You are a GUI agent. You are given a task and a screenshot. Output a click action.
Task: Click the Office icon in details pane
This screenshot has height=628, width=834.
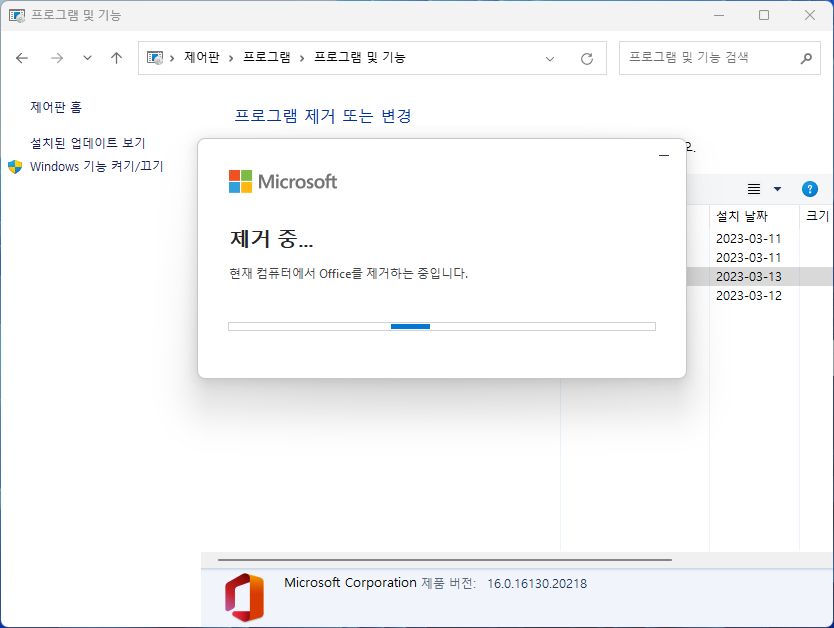(244, 597)
